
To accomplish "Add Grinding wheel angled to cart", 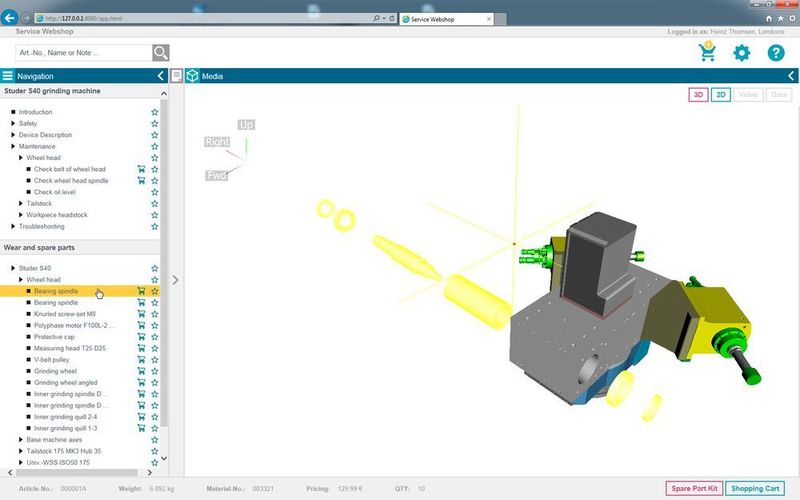I will point(141,383).
